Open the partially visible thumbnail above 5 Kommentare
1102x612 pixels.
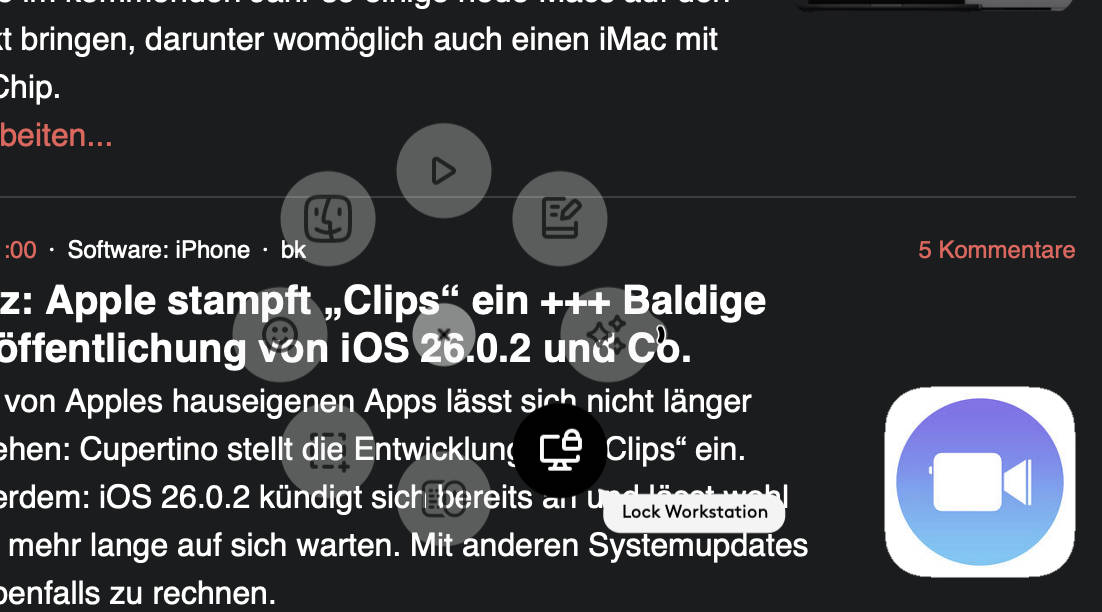pos(935,5)
